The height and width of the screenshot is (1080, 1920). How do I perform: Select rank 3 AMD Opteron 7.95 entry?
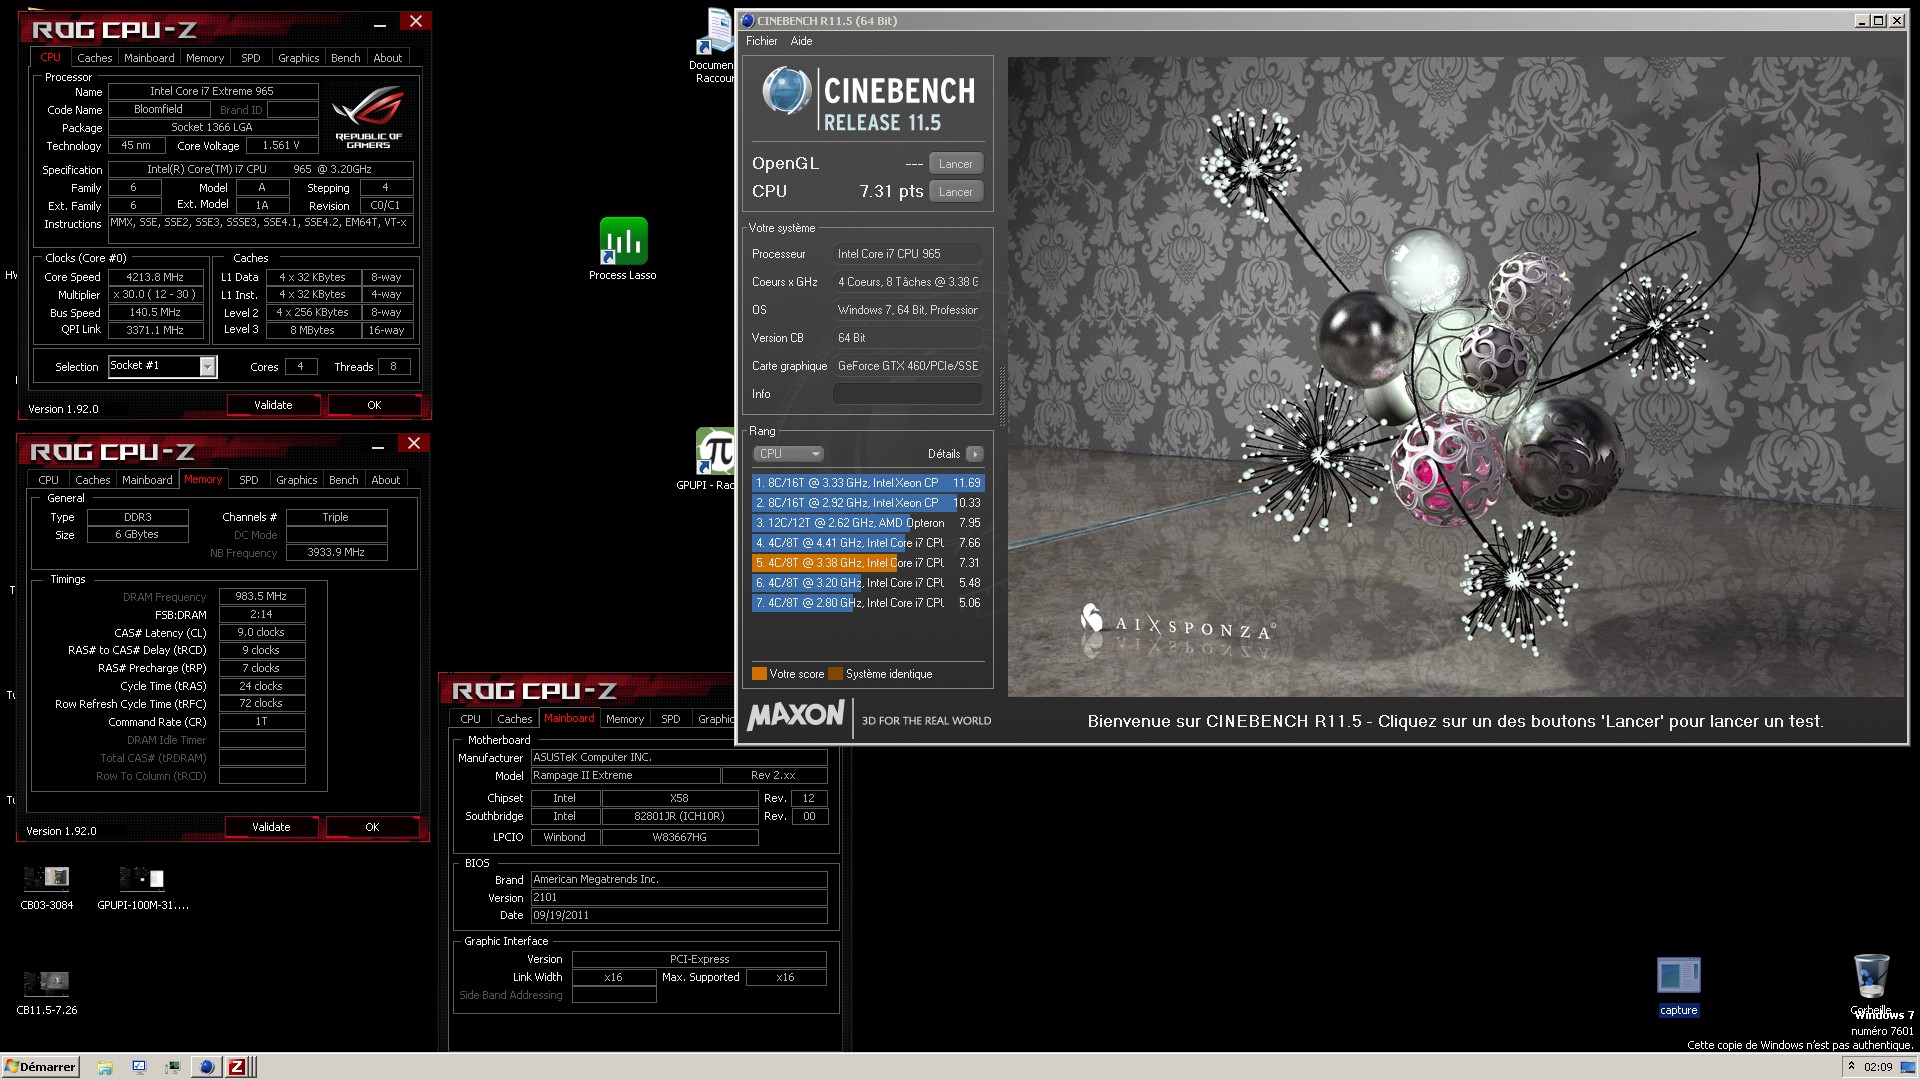868,523
